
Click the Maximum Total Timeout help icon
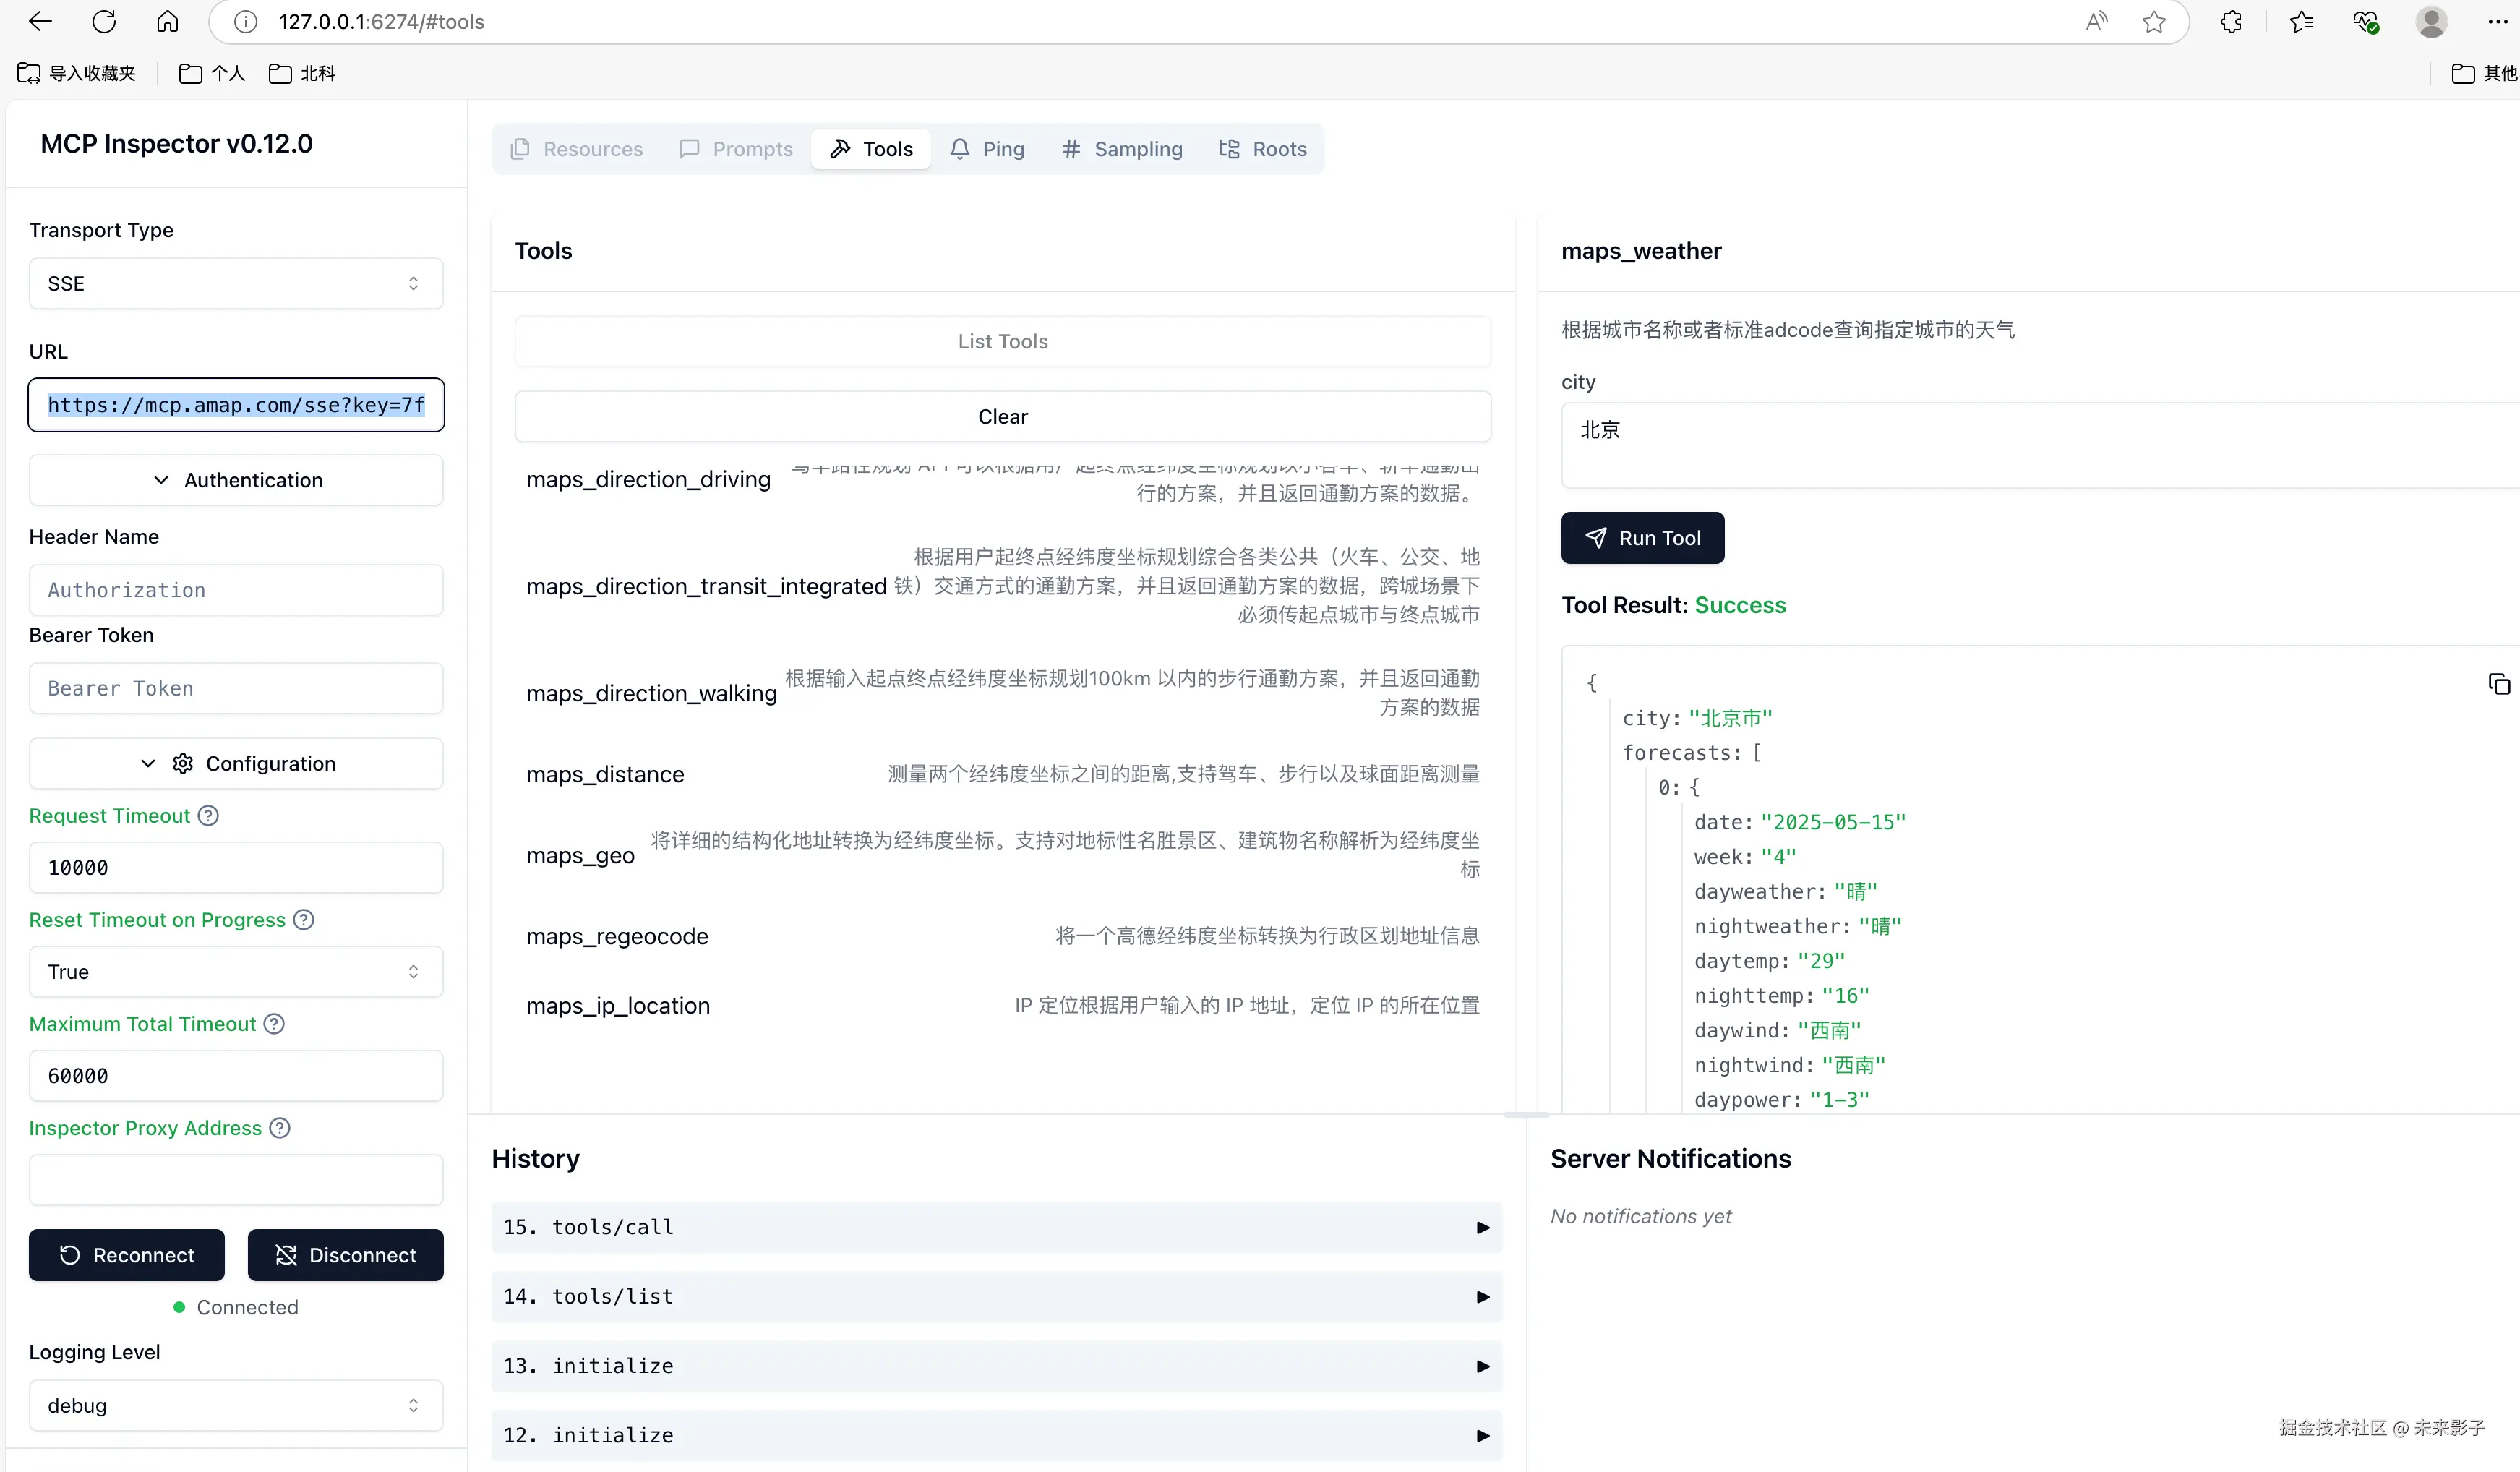pyautogui.click(x=274, y=1024)
